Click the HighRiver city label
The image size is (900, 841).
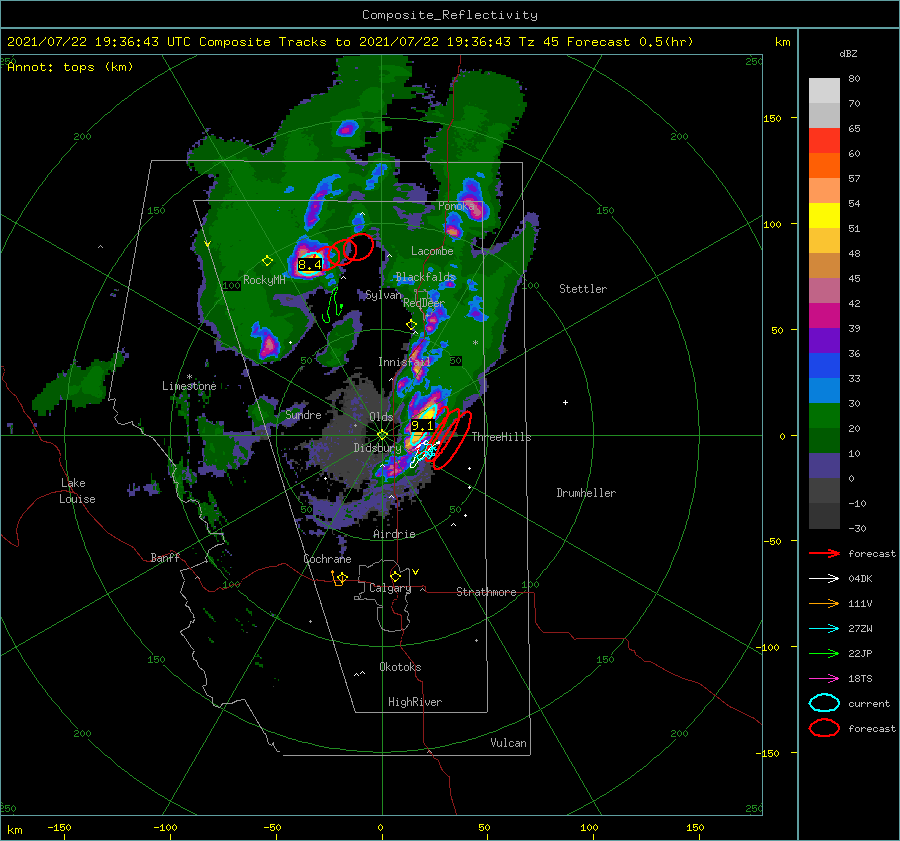415,702
